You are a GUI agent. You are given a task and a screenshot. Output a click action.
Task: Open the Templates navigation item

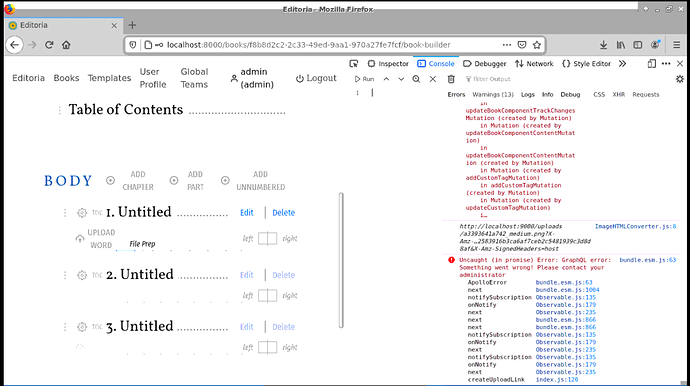pyautogui.click(x=109, y=78)
